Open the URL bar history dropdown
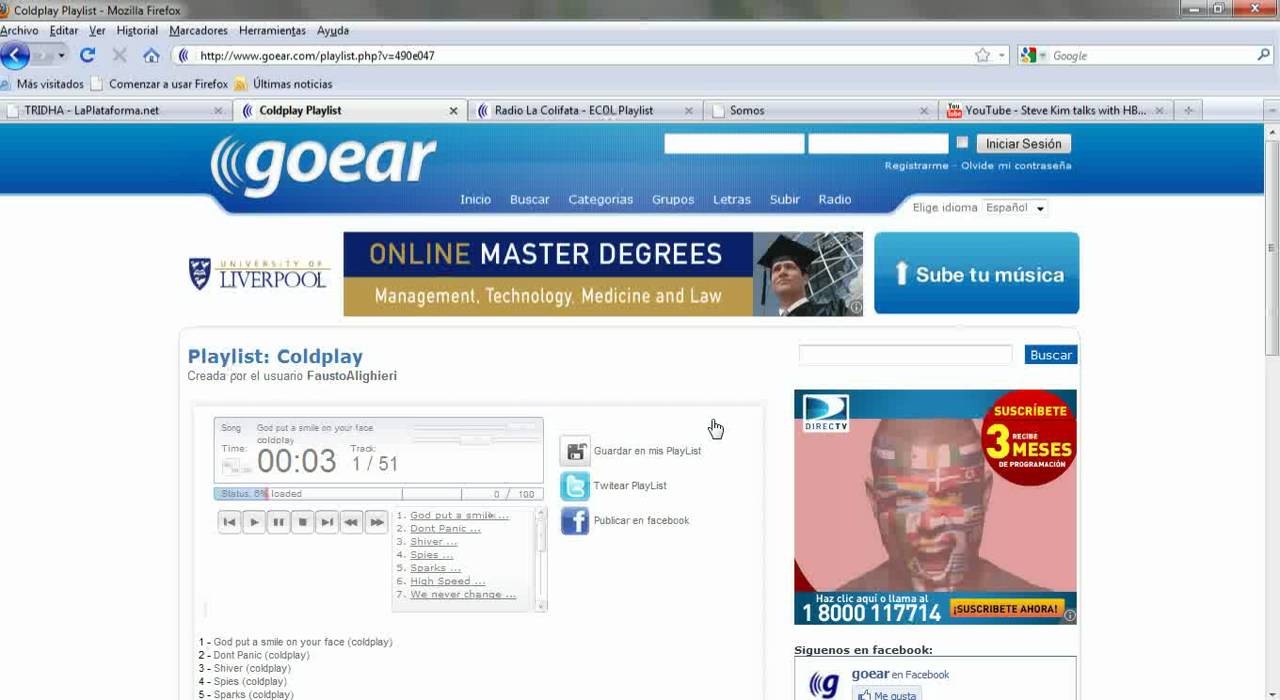The height and width of the screenshot is (700, 1280). point(1002,56)
